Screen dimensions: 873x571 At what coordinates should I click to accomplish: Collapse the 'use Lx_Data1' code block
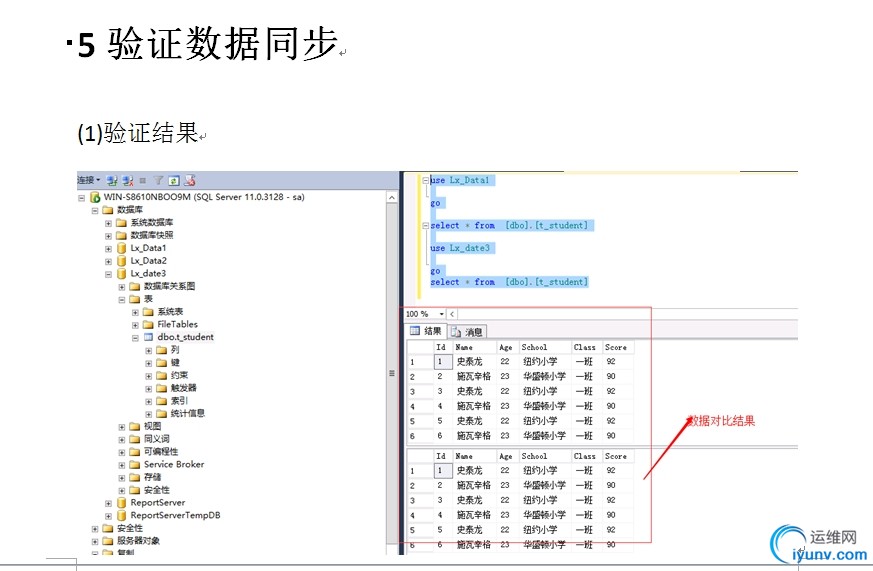[426, 180]
